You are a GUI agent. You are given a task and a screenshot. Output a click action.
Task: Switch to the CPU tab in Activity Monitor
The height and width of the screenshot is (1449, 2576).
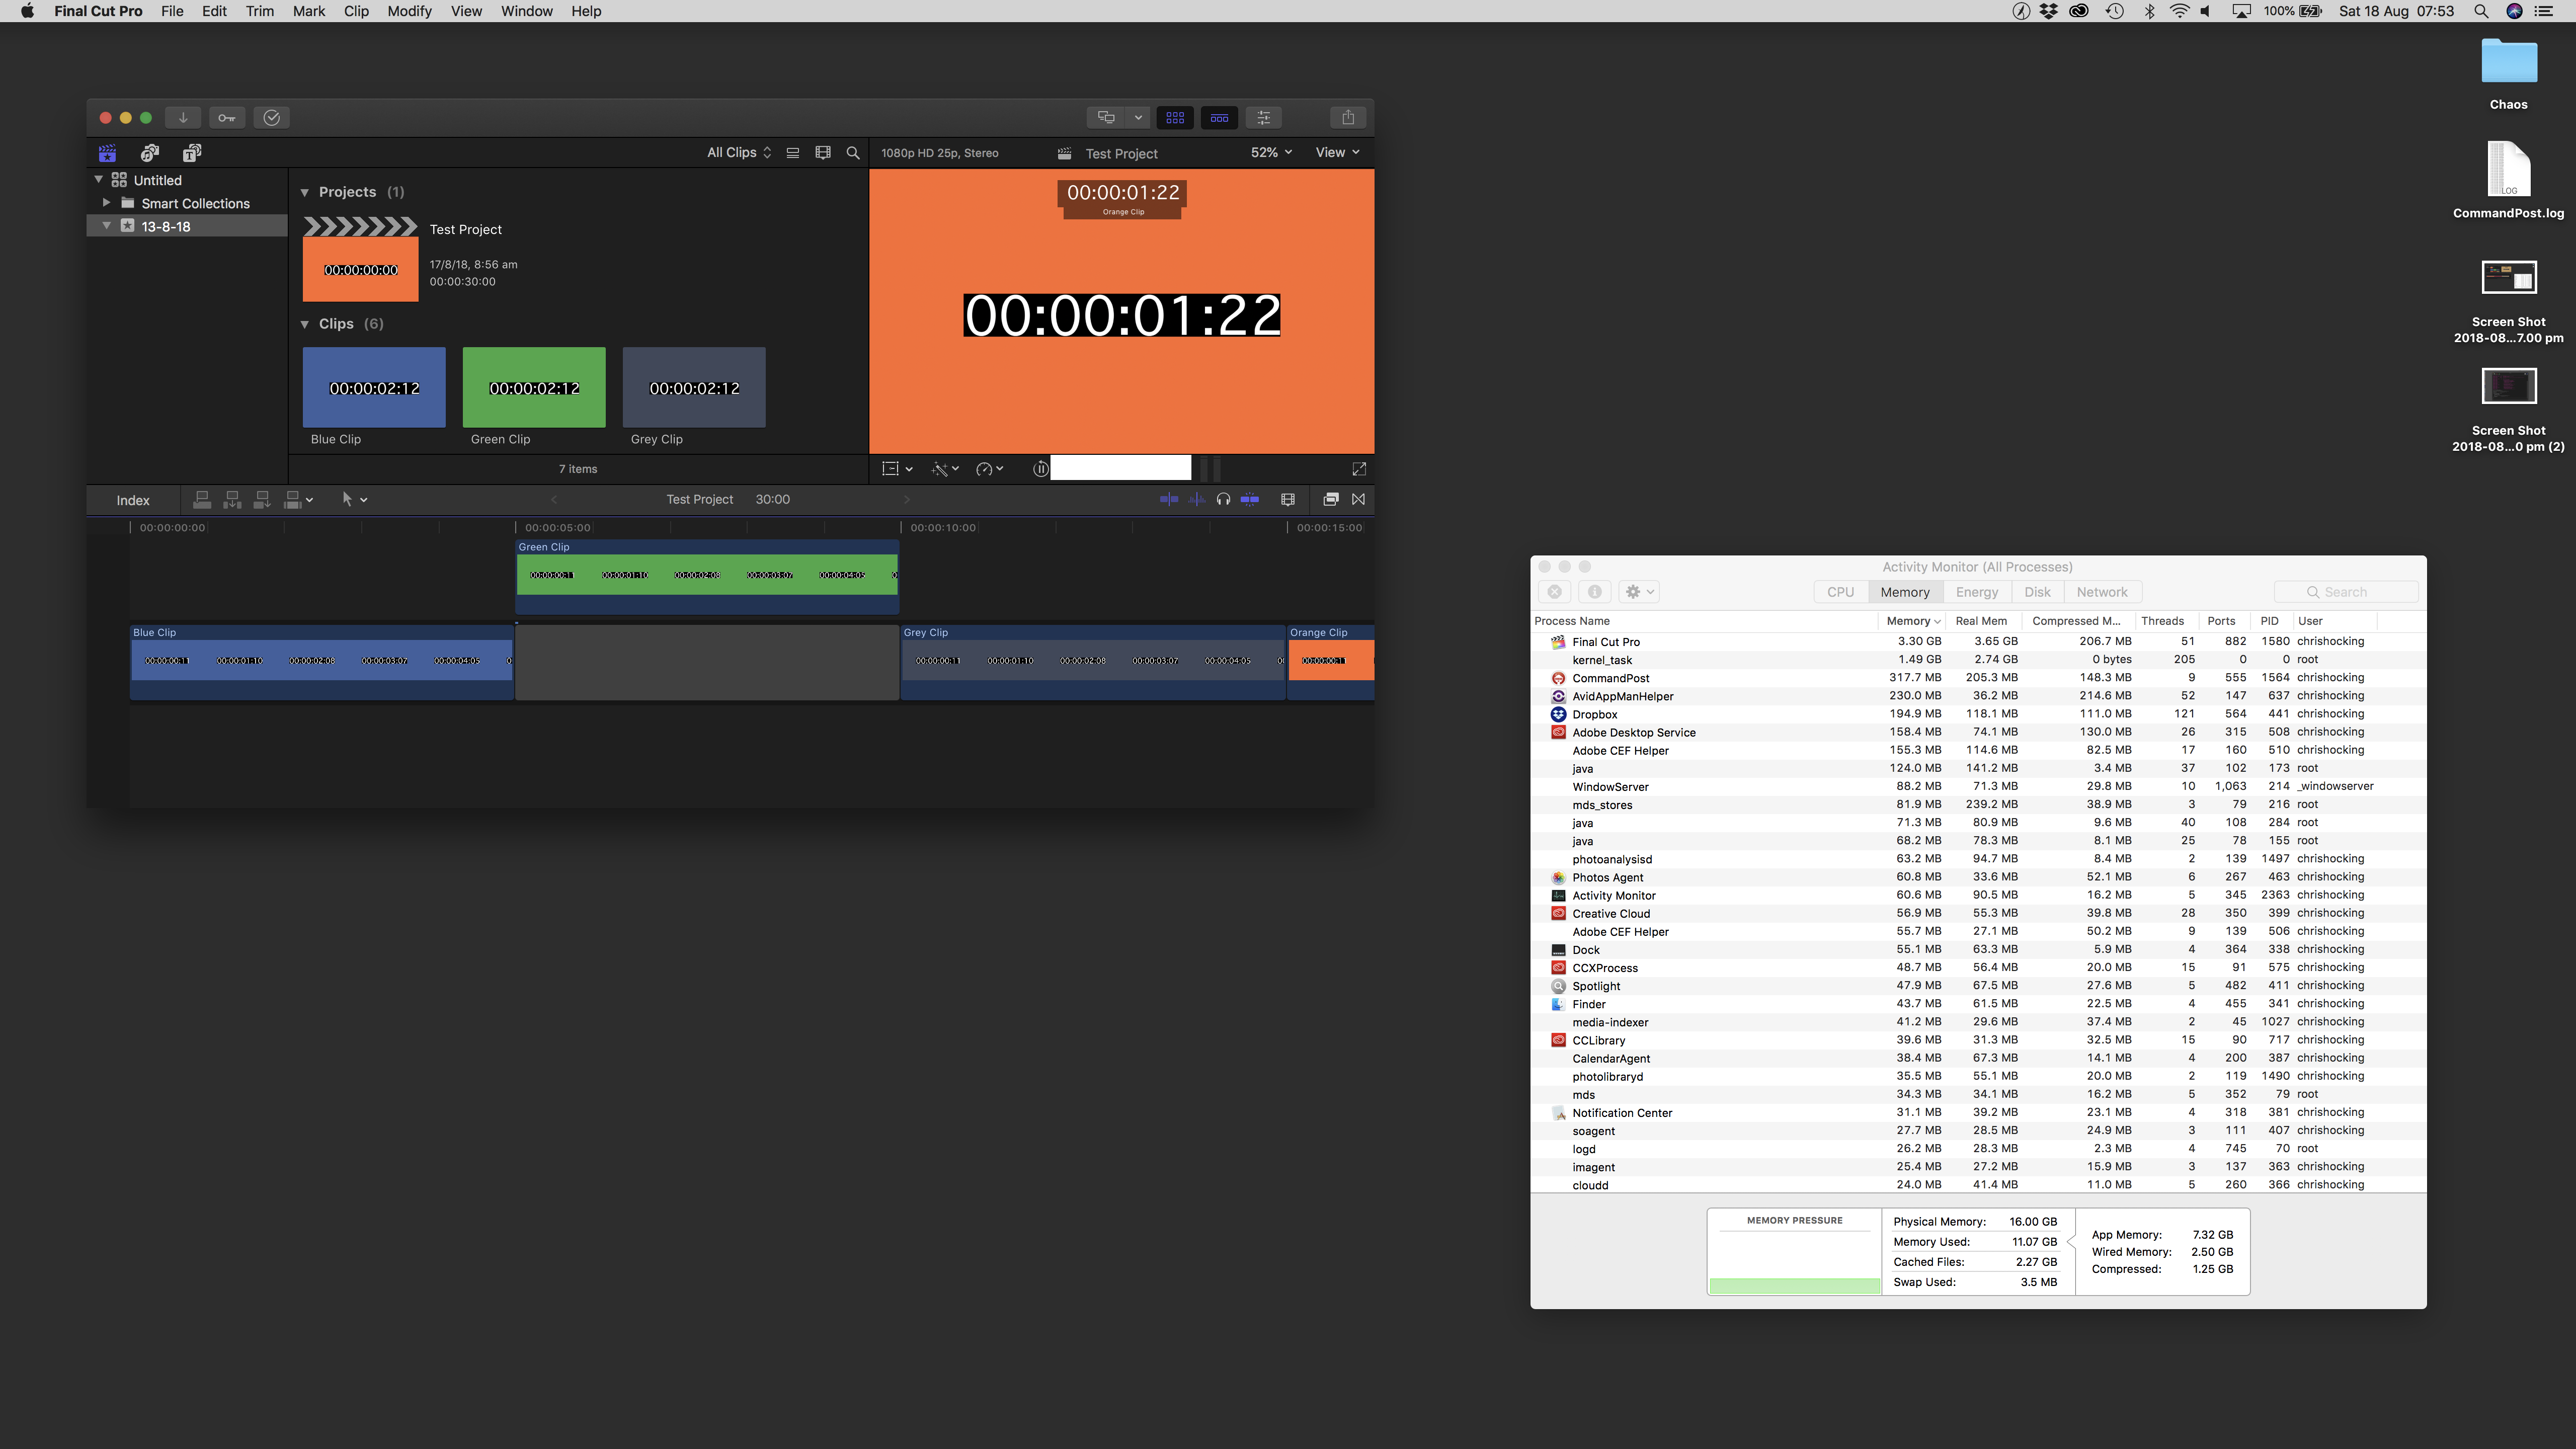[1840, 591]
